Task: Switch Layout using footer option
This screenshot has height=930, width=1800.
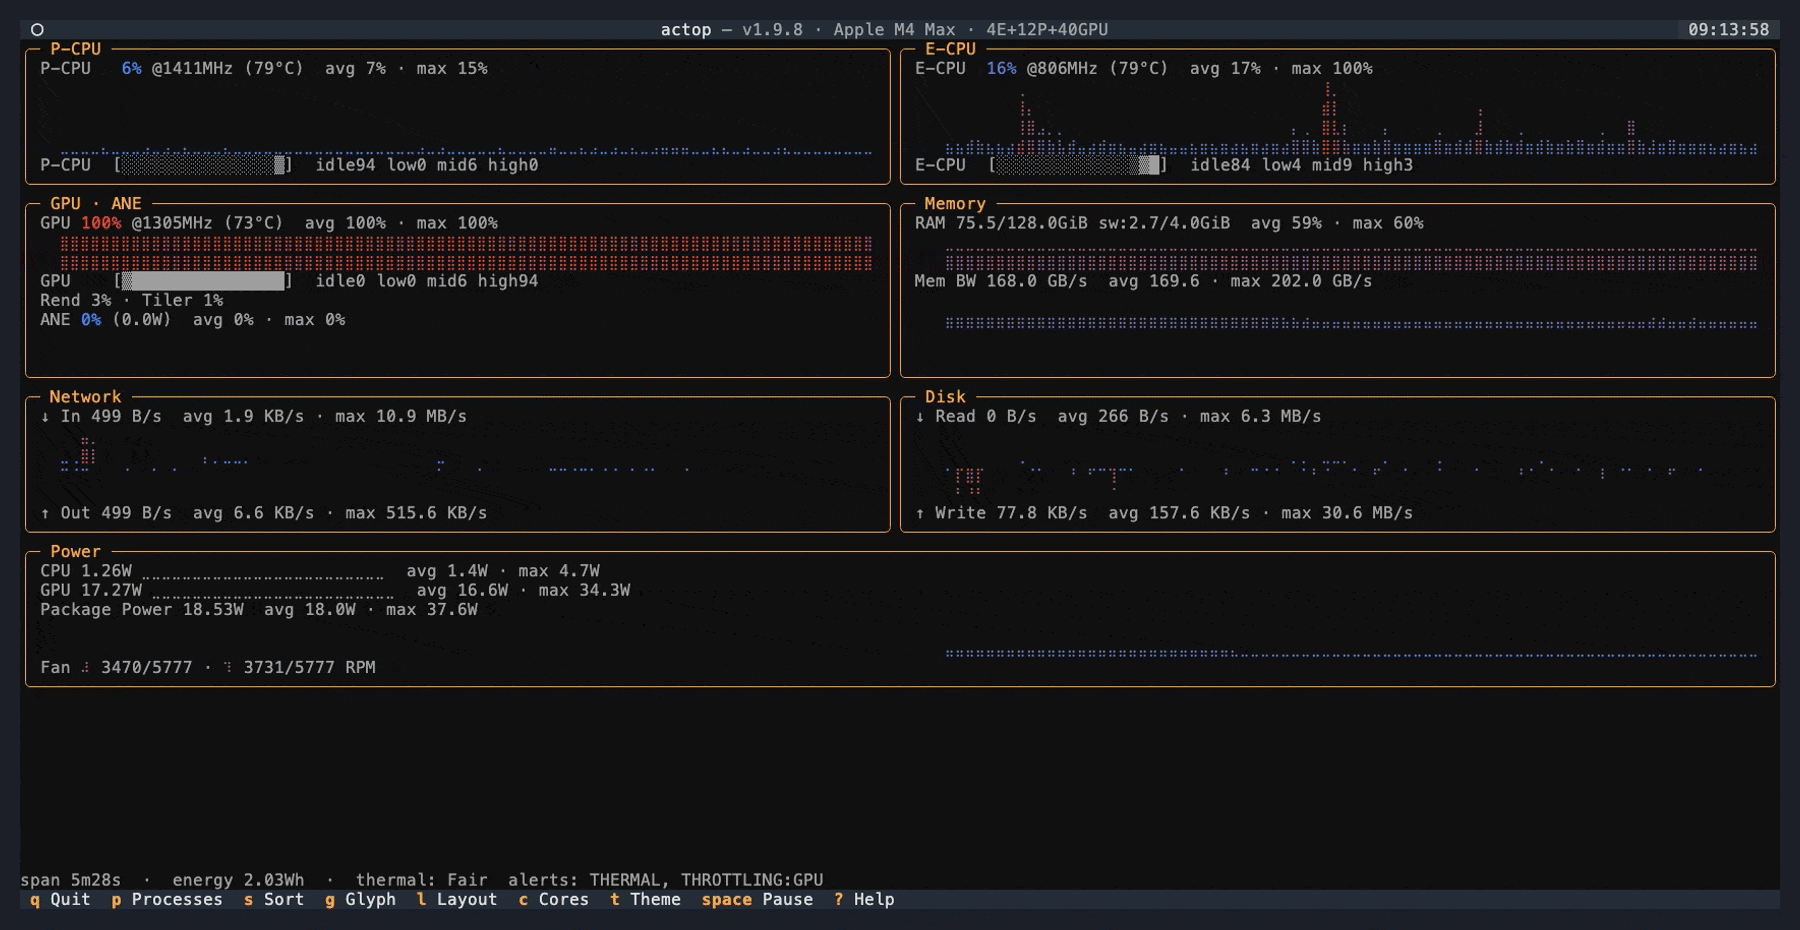Action: coord(457,900)
